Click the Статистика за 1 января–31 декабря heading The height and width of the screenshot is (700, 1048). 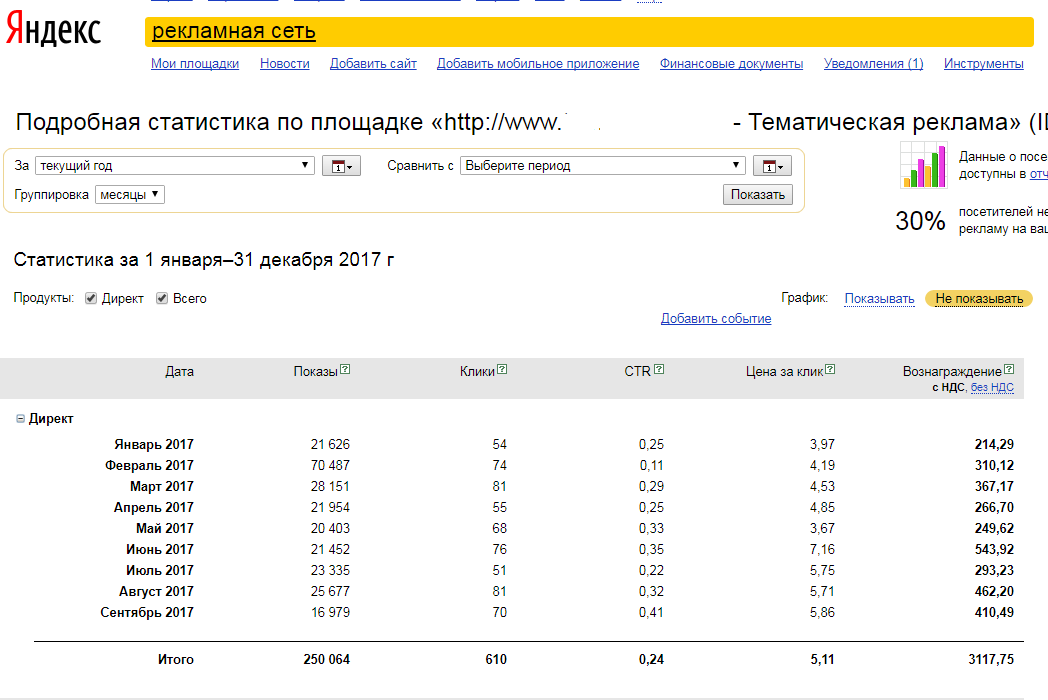[x=204, y=259]
